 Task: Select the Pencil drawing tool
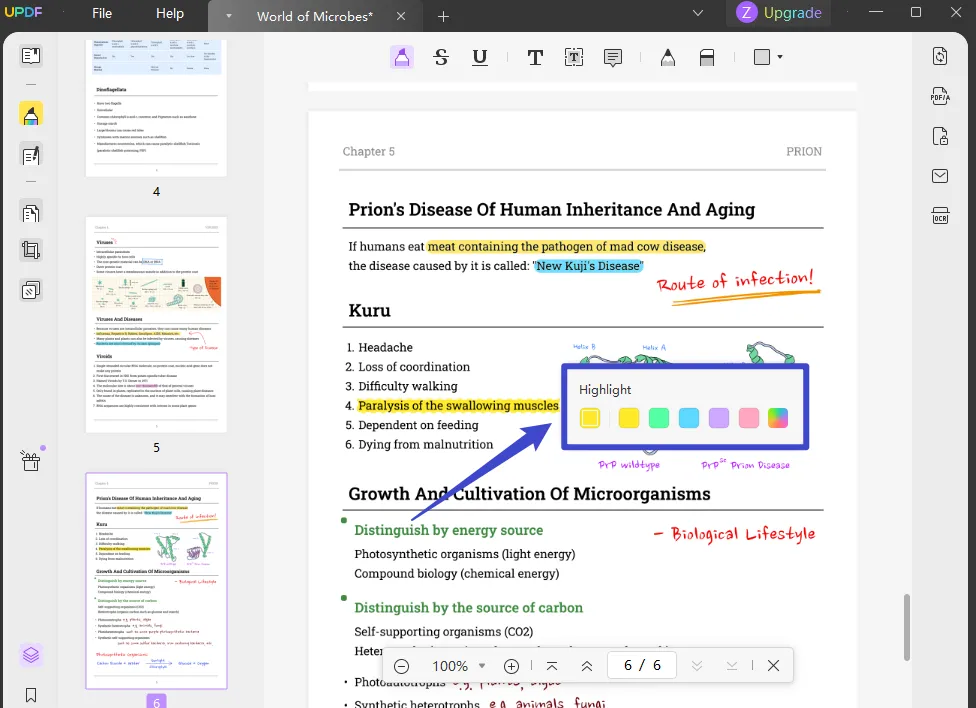pos(667,58)
